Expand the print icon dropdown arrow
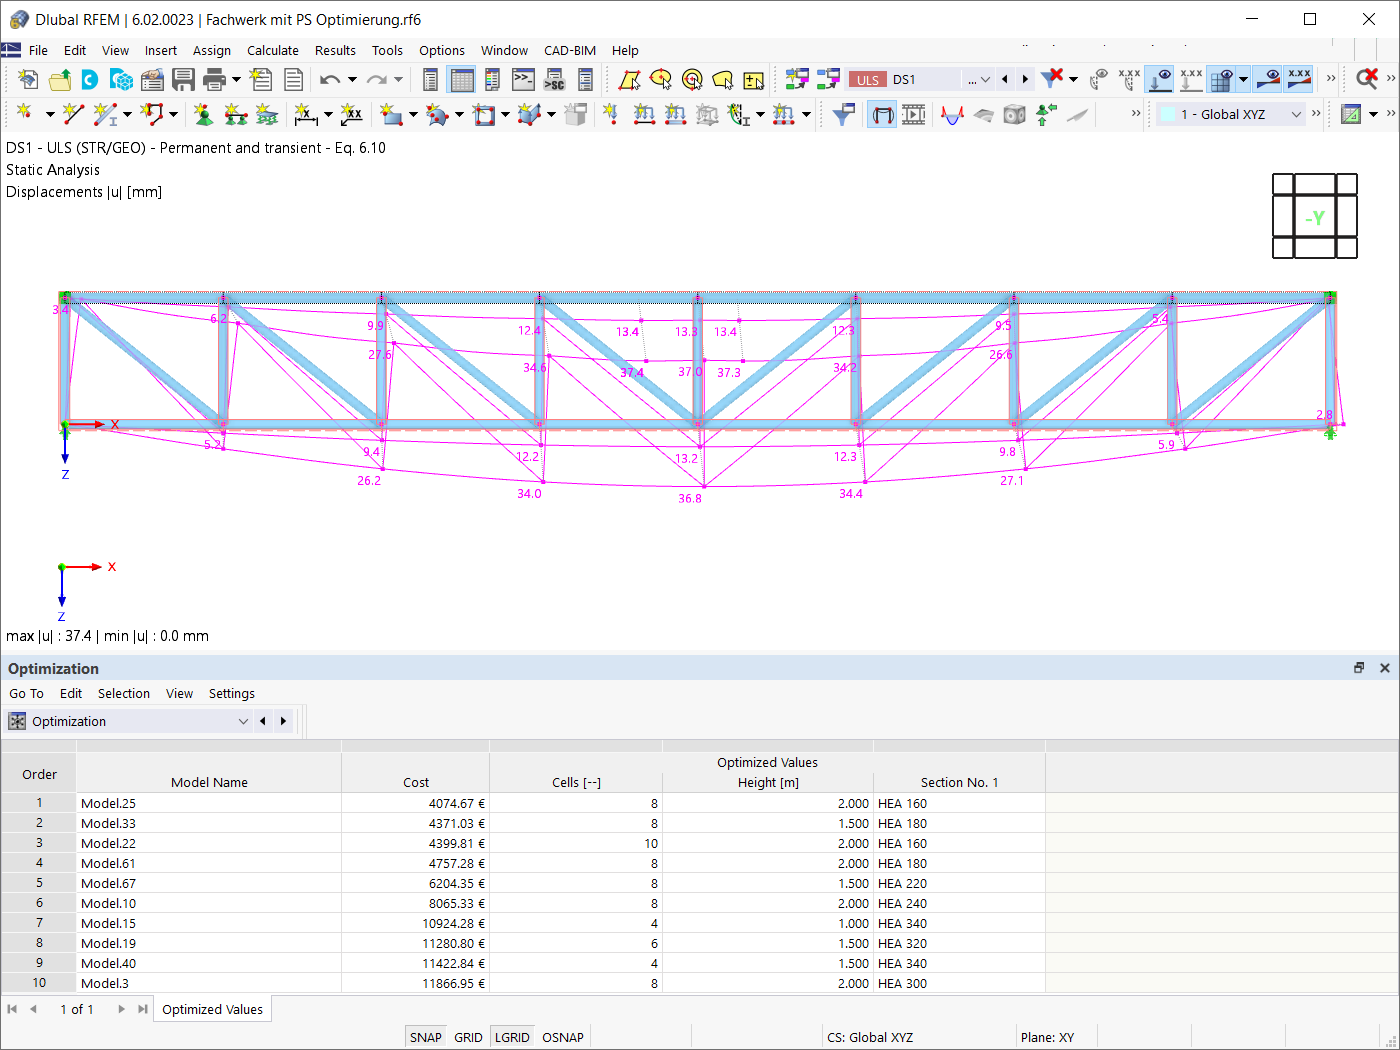Image resolution: width=1400 pixels, height=1050 pixels. [x=236, y=80]
